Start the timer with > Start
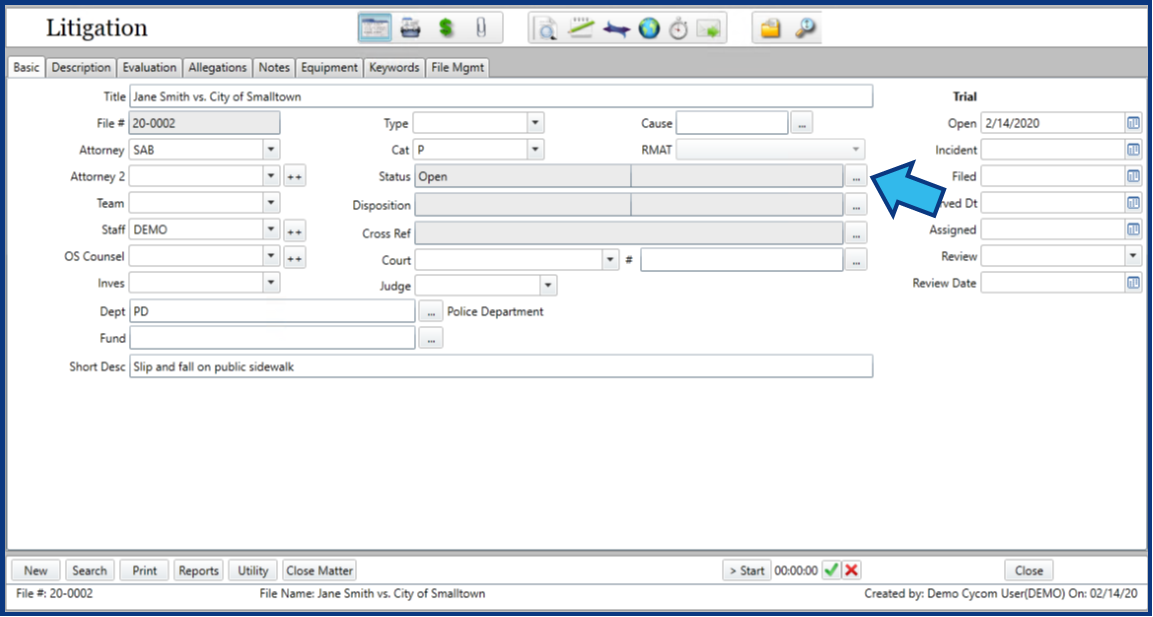 click(x=747, y=570)
